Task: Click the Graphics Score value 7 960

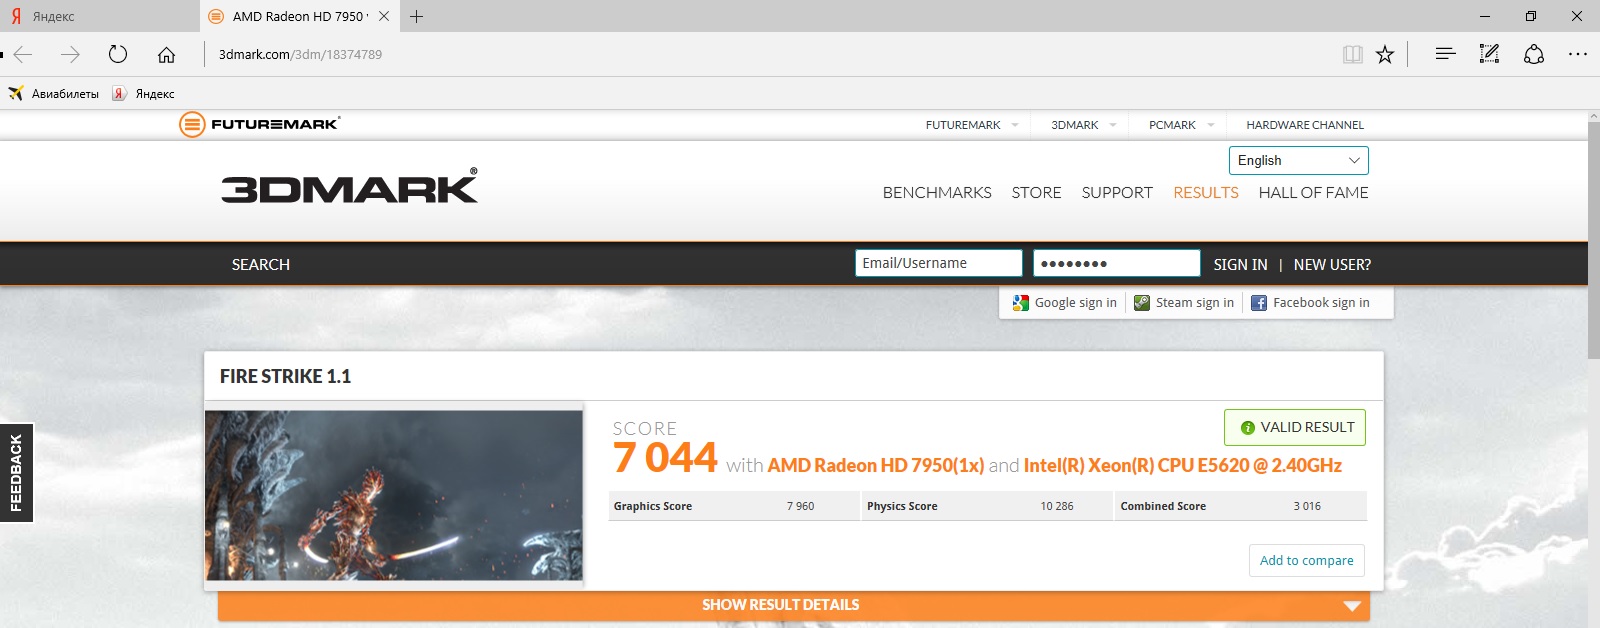Action: pyautogui.click(x=800, y=506)
